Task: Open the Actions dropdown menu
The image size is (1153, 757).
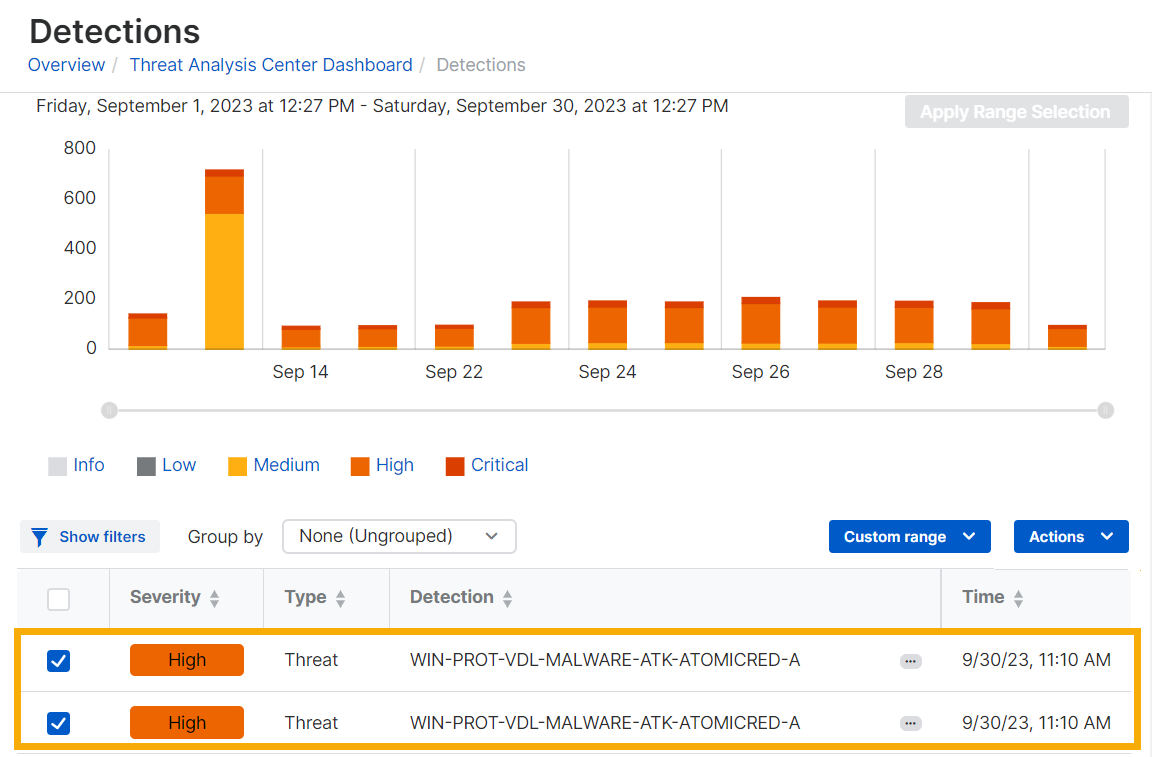Action: point(1071,537)
